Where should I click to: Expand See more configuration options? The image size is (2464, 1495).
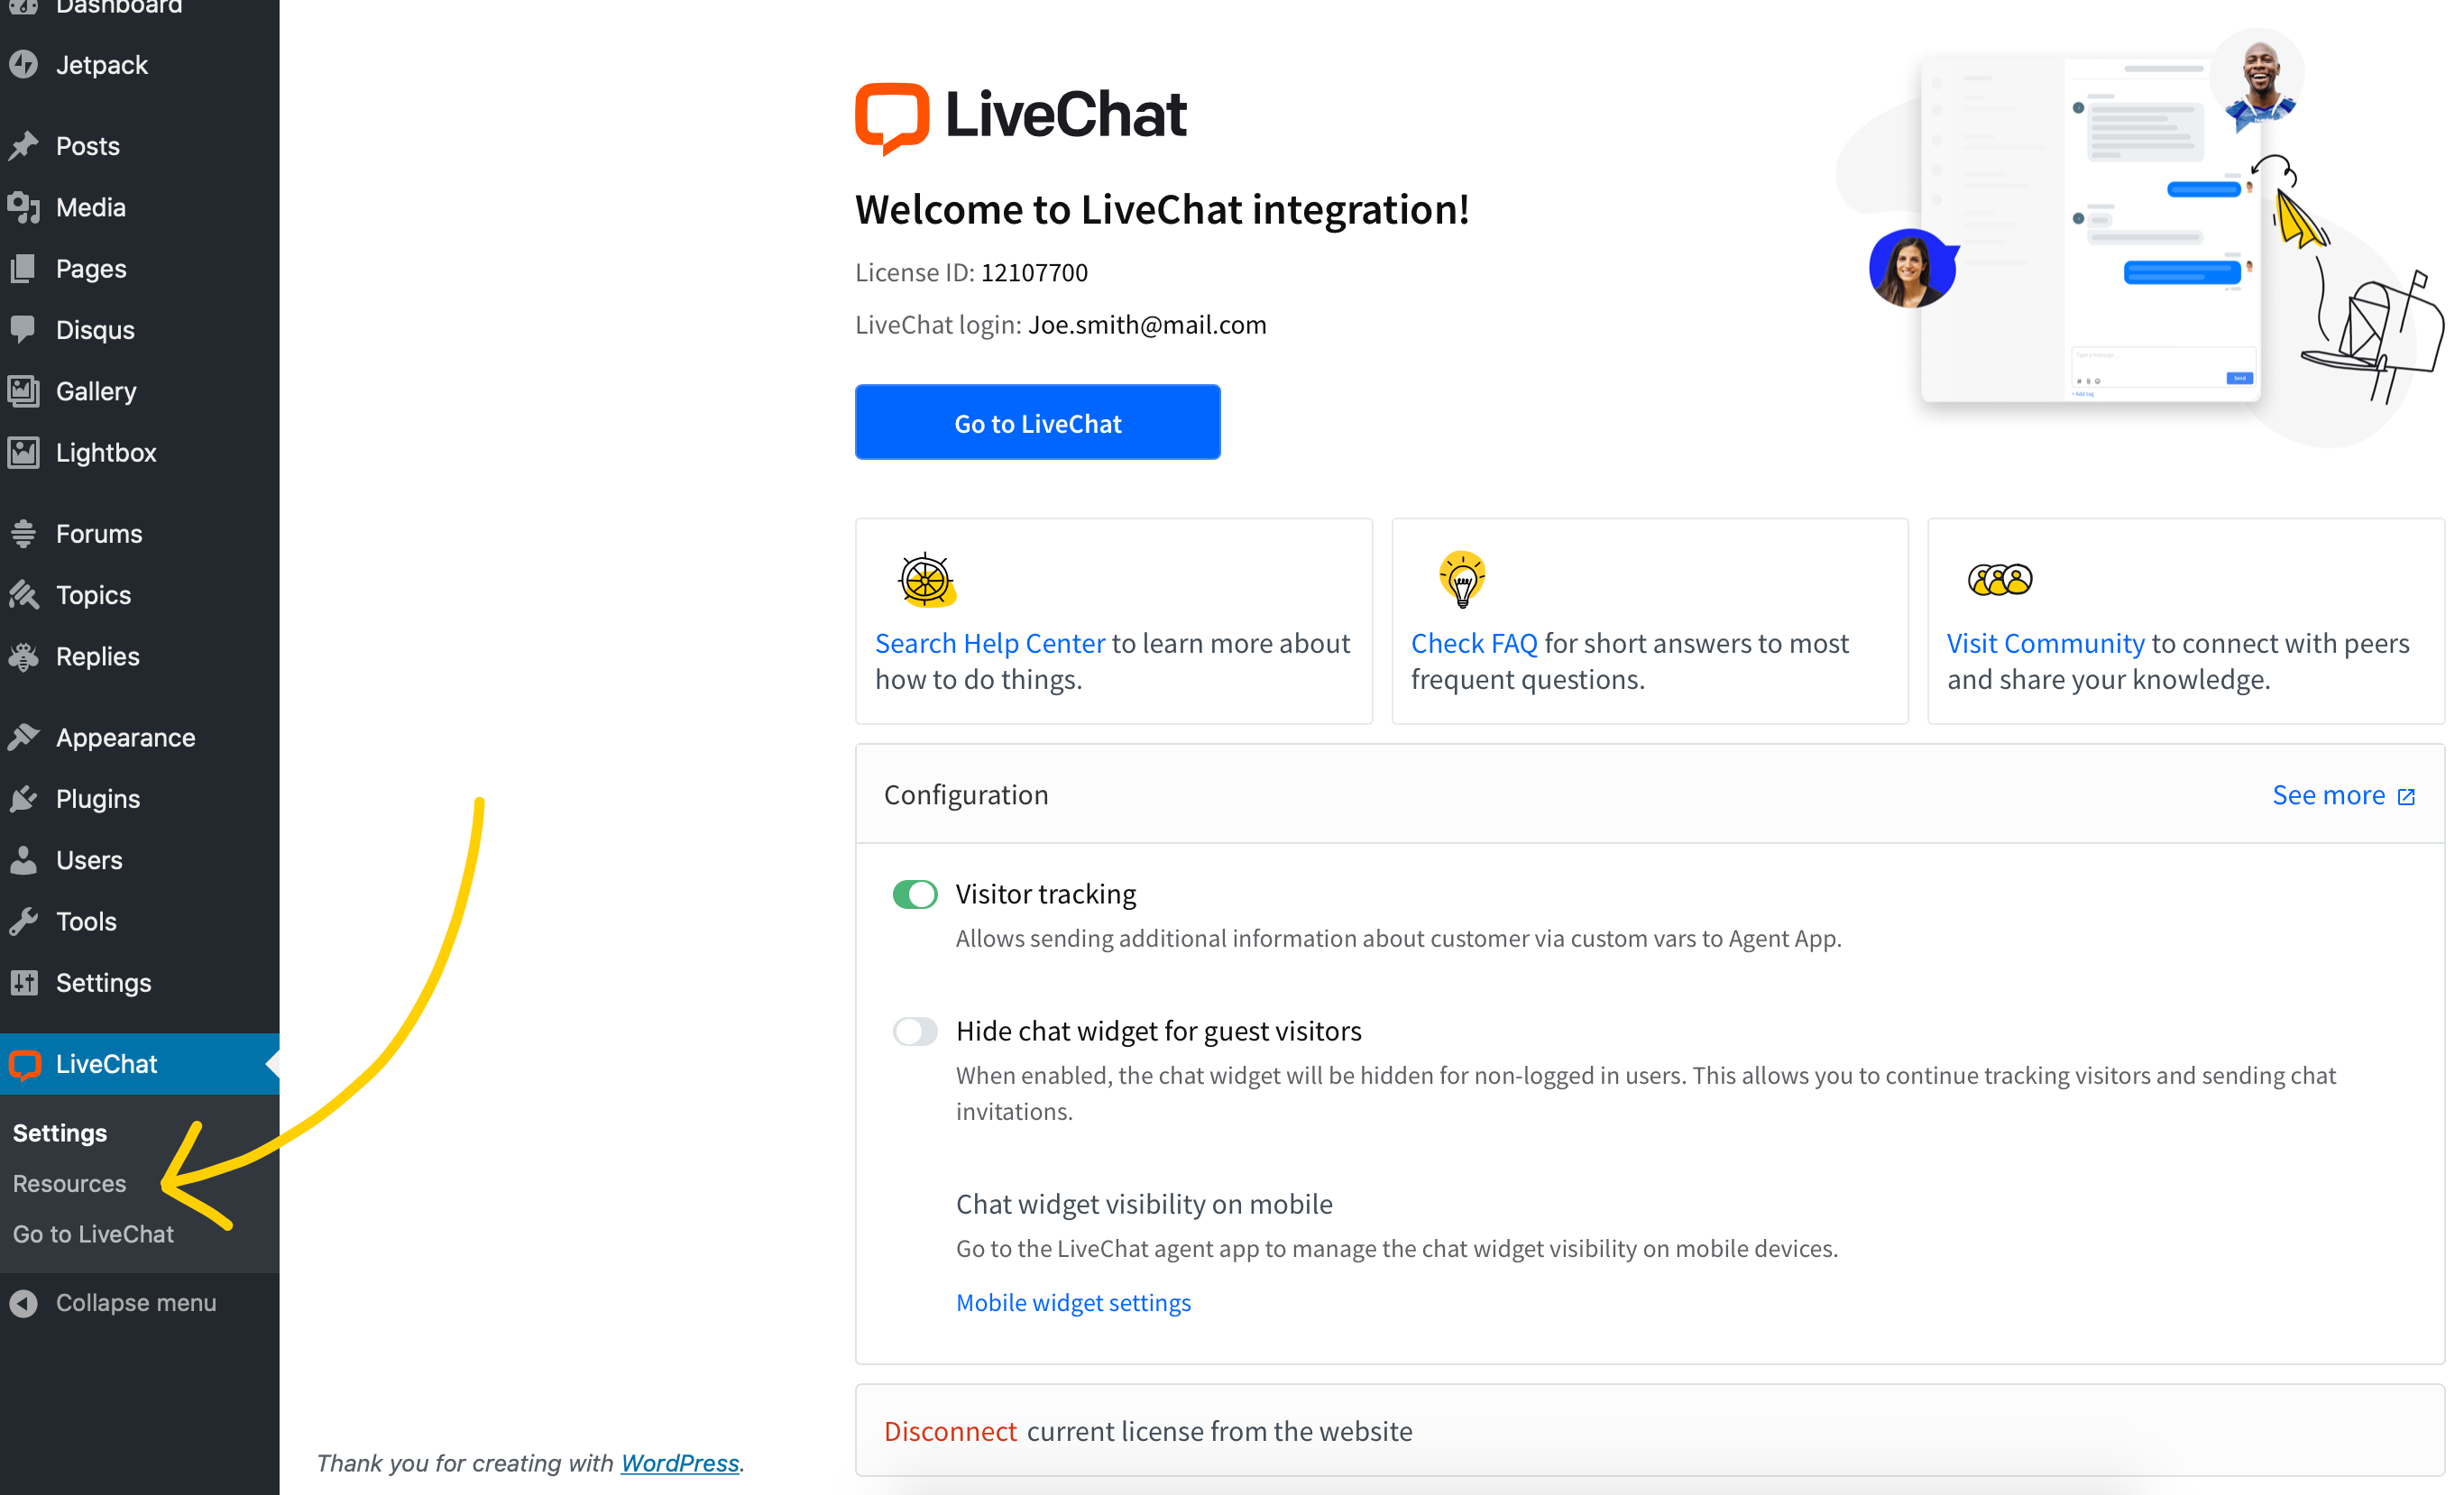(x=2342, y=793)
